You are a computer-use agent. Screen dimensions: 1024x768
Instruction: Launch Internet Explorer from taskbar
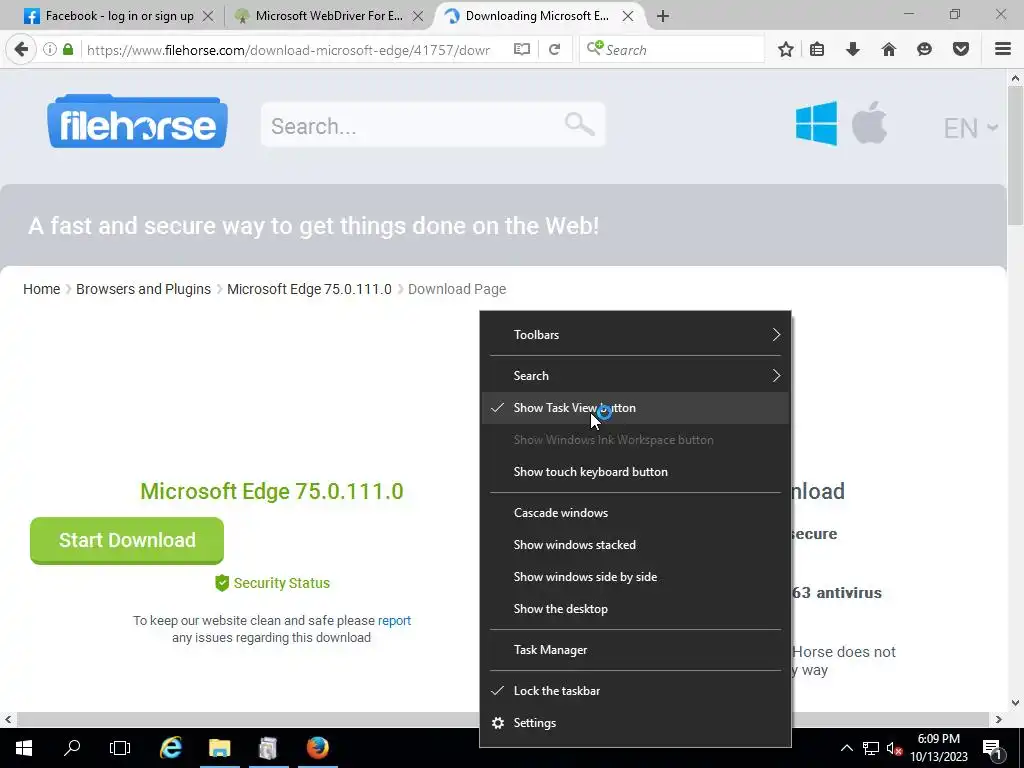[171, 748]
